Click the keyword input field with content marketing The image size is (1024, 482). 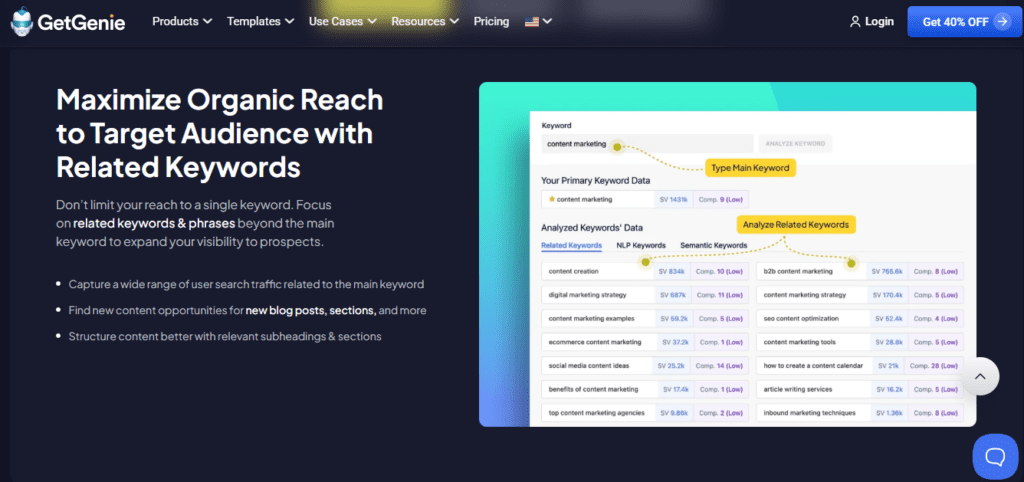[647, 144]
